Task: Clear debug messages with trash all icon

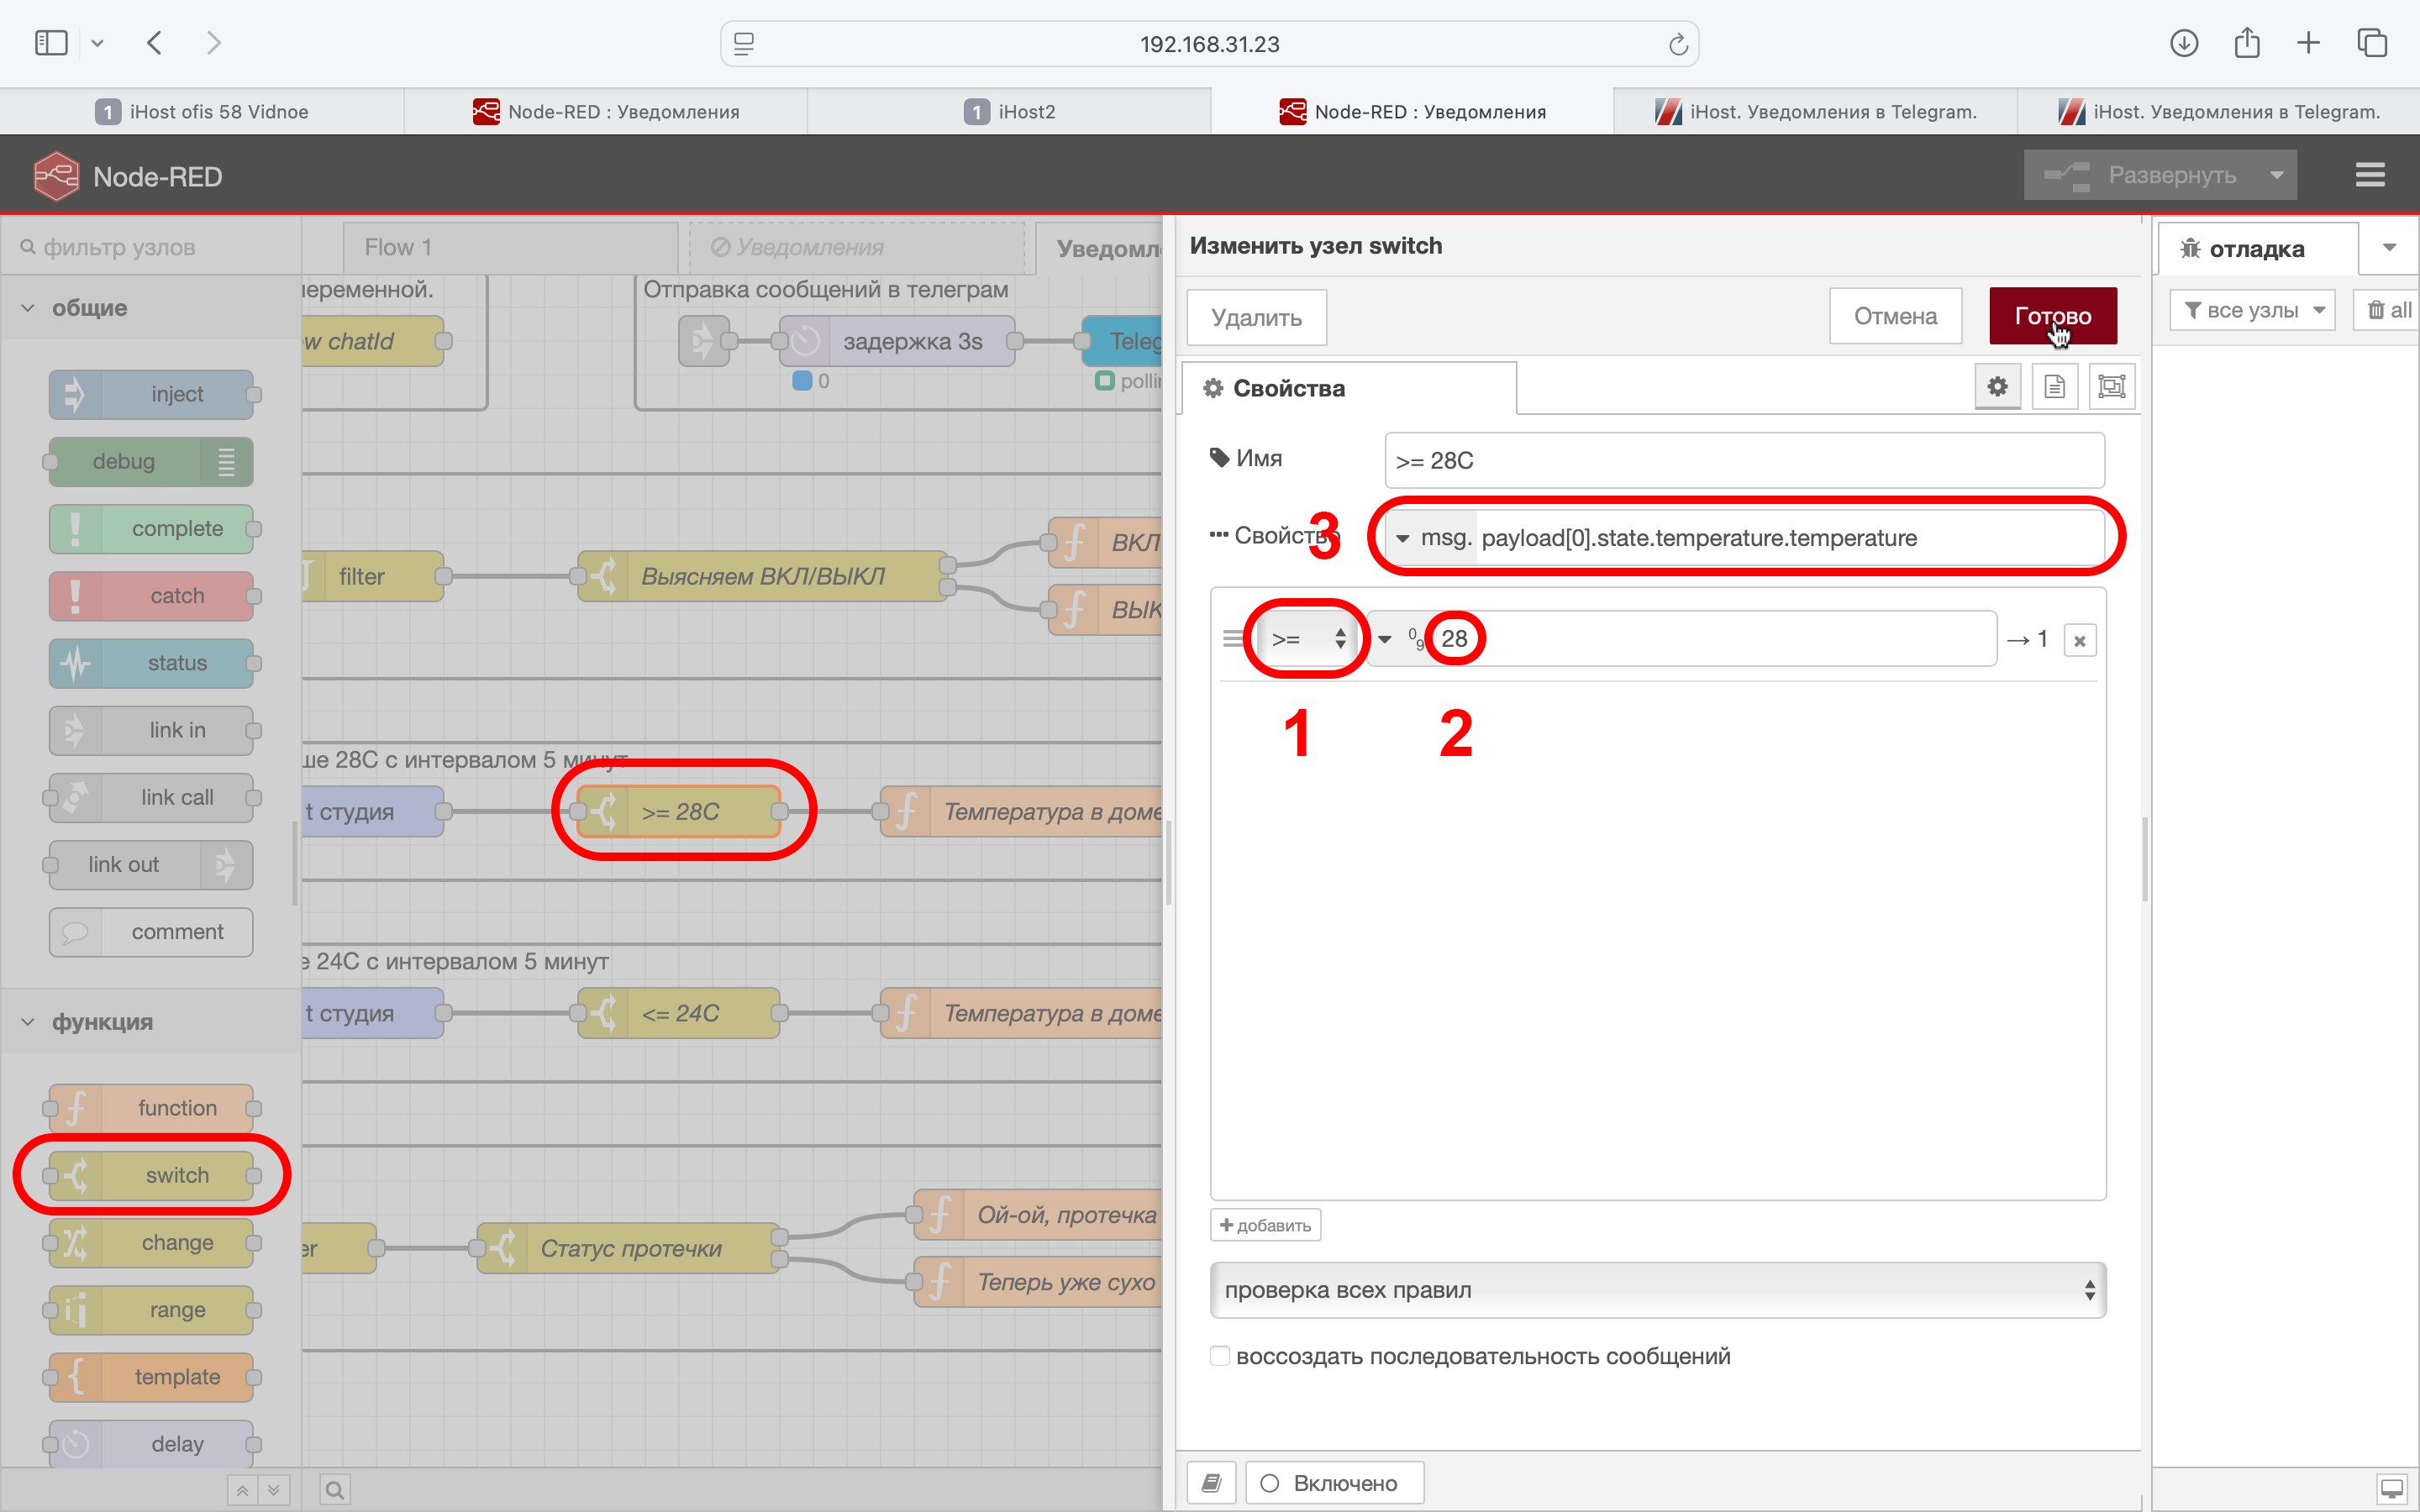Action: 2389,310
